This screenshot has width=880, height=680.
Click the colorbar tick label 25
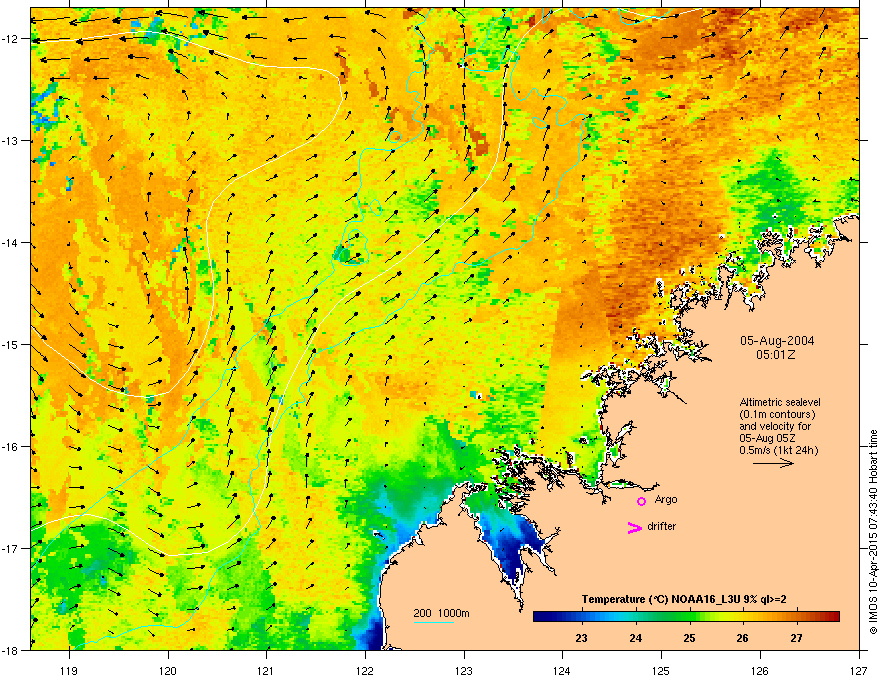tap(689, 638)
